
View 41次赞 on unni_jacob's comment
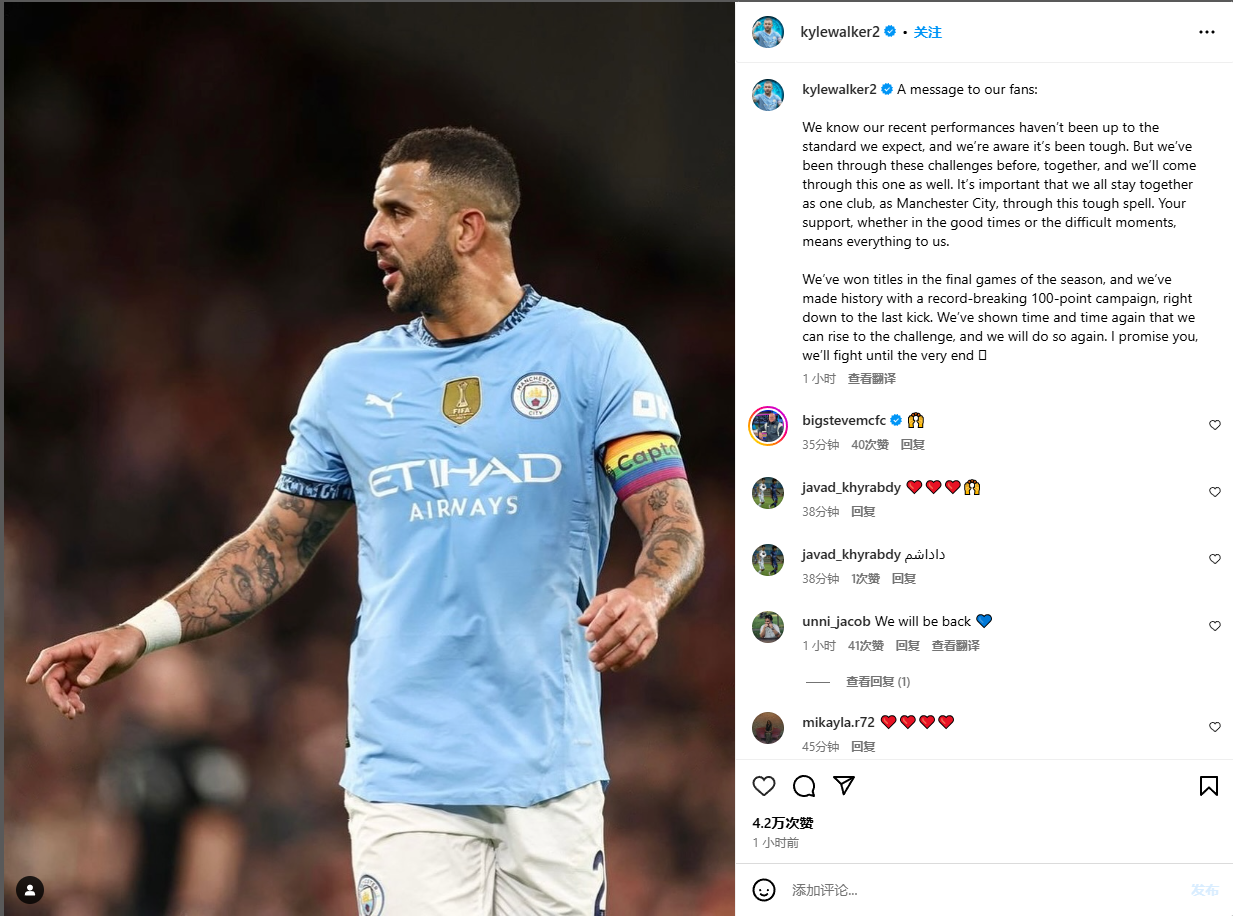click(x=866, y=646)
